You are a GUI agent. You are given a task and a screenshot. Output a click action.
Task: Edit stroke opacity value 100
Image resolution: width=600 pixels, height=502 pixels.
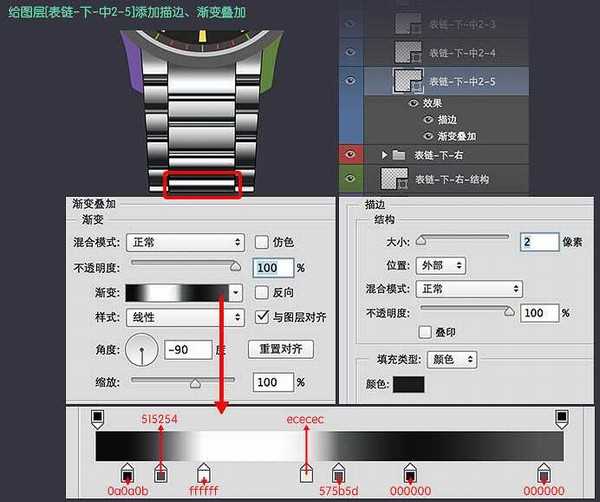pos(540,313)
